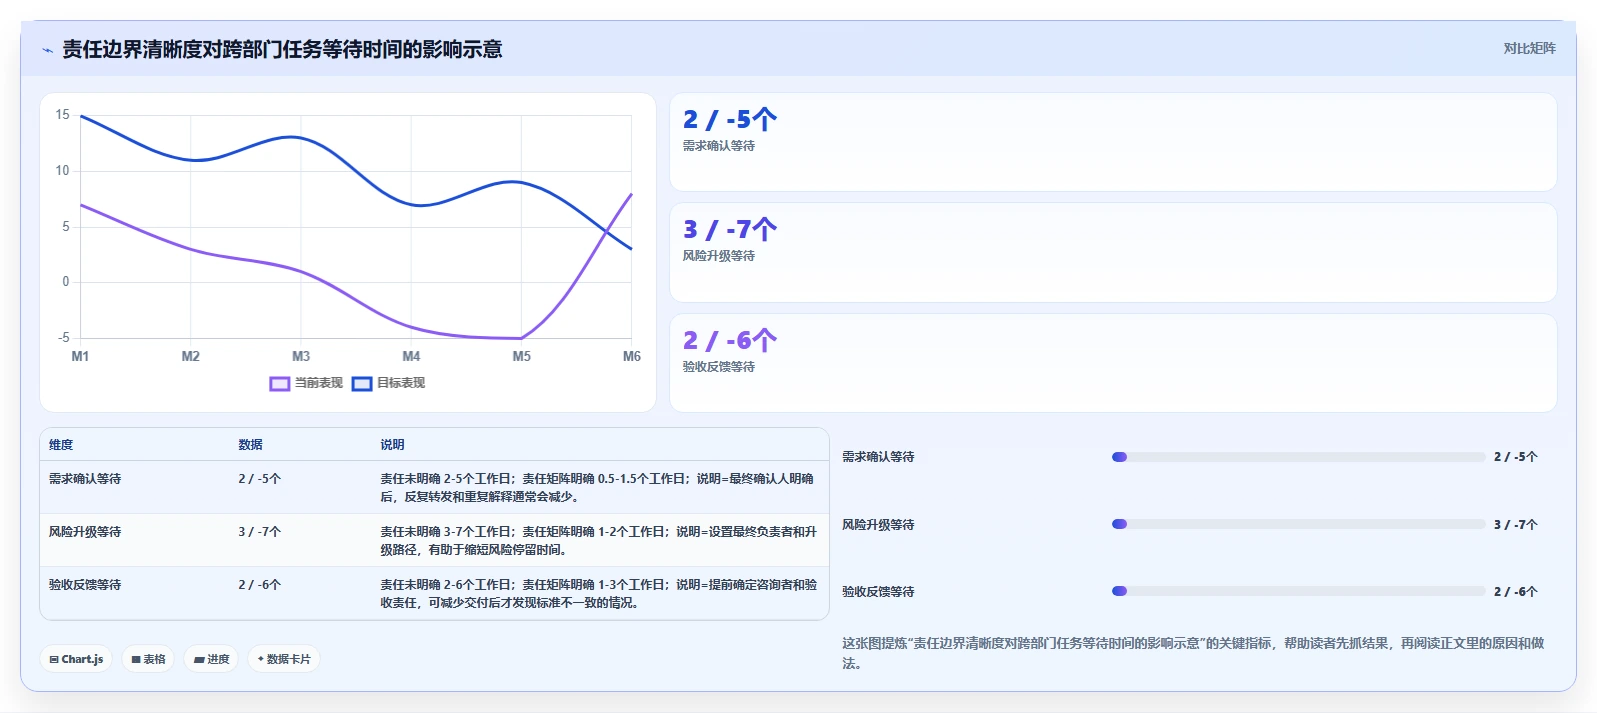
Task: Click description starting 责任未明确 2-6个工作日
Action: pos(598,594)
